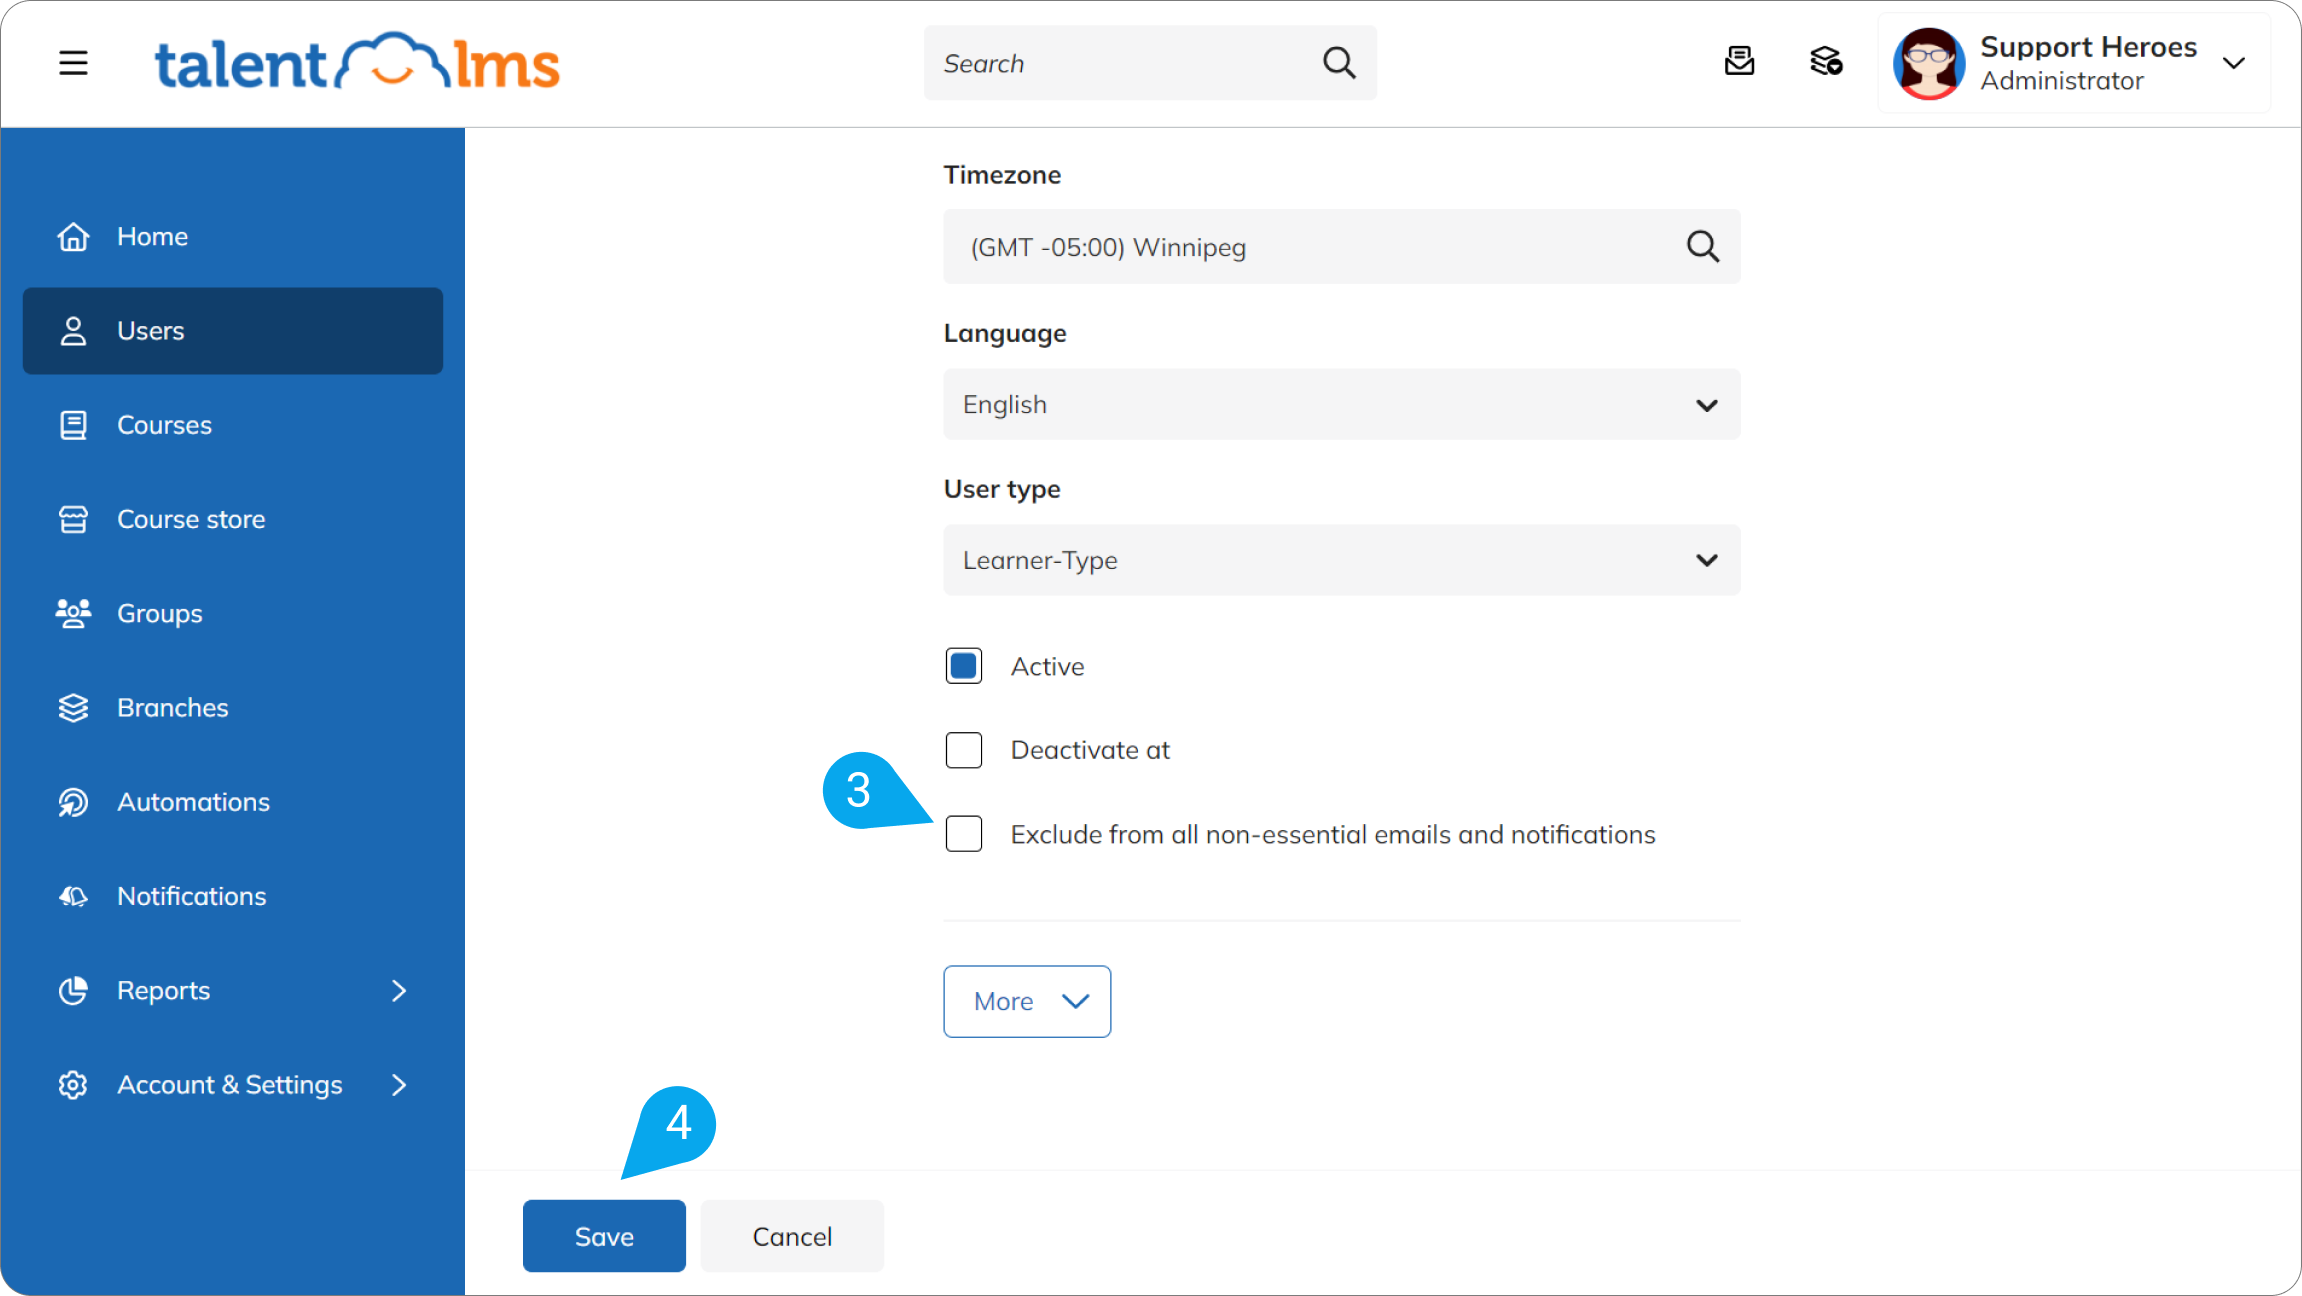This screenshot has height=1296, width=2302.
Task: Open Courses from the sidebar
Action: tap(233, 425)
